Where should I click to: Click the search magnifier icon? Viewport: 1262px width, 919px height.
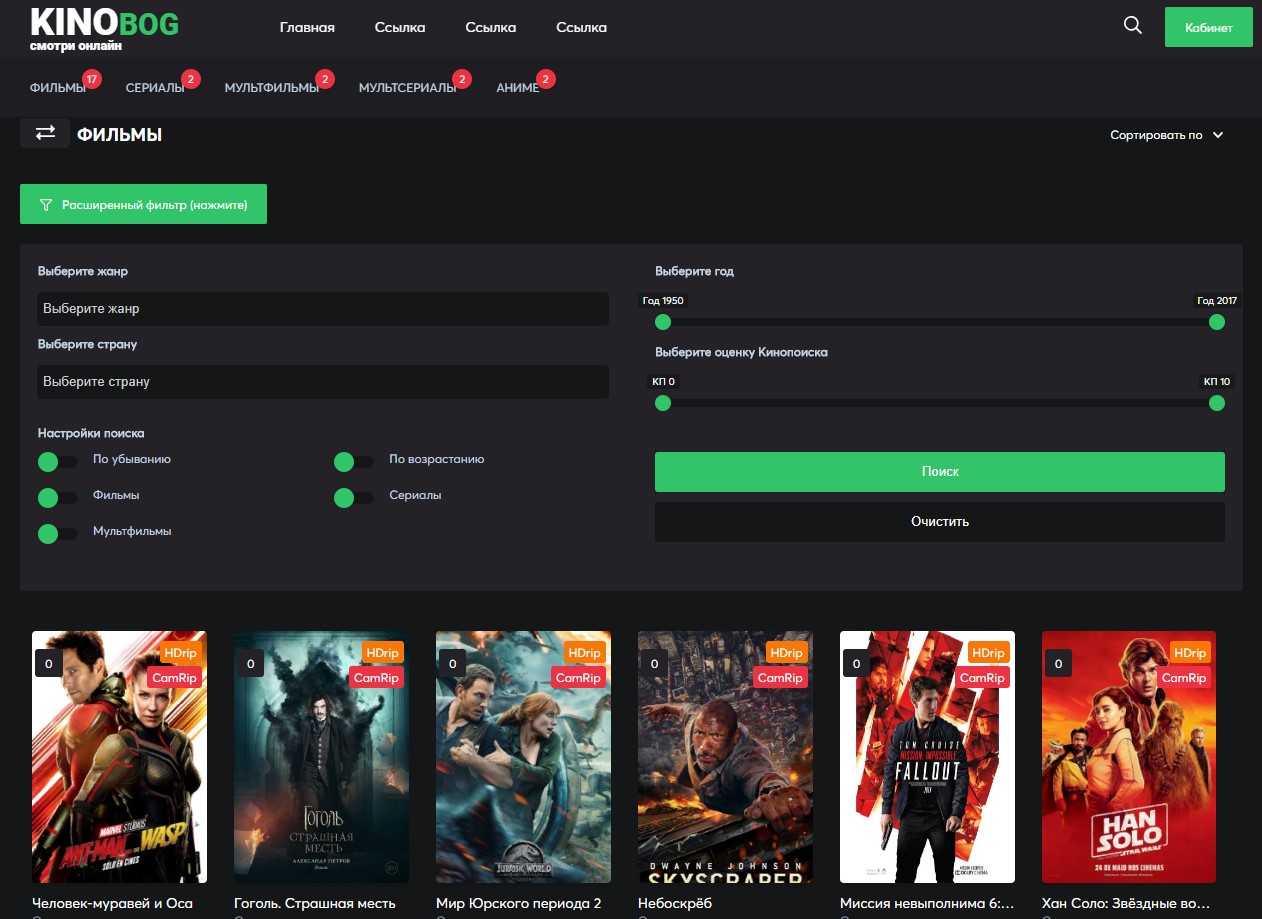pyautogui.click(x=1132, y=26)
